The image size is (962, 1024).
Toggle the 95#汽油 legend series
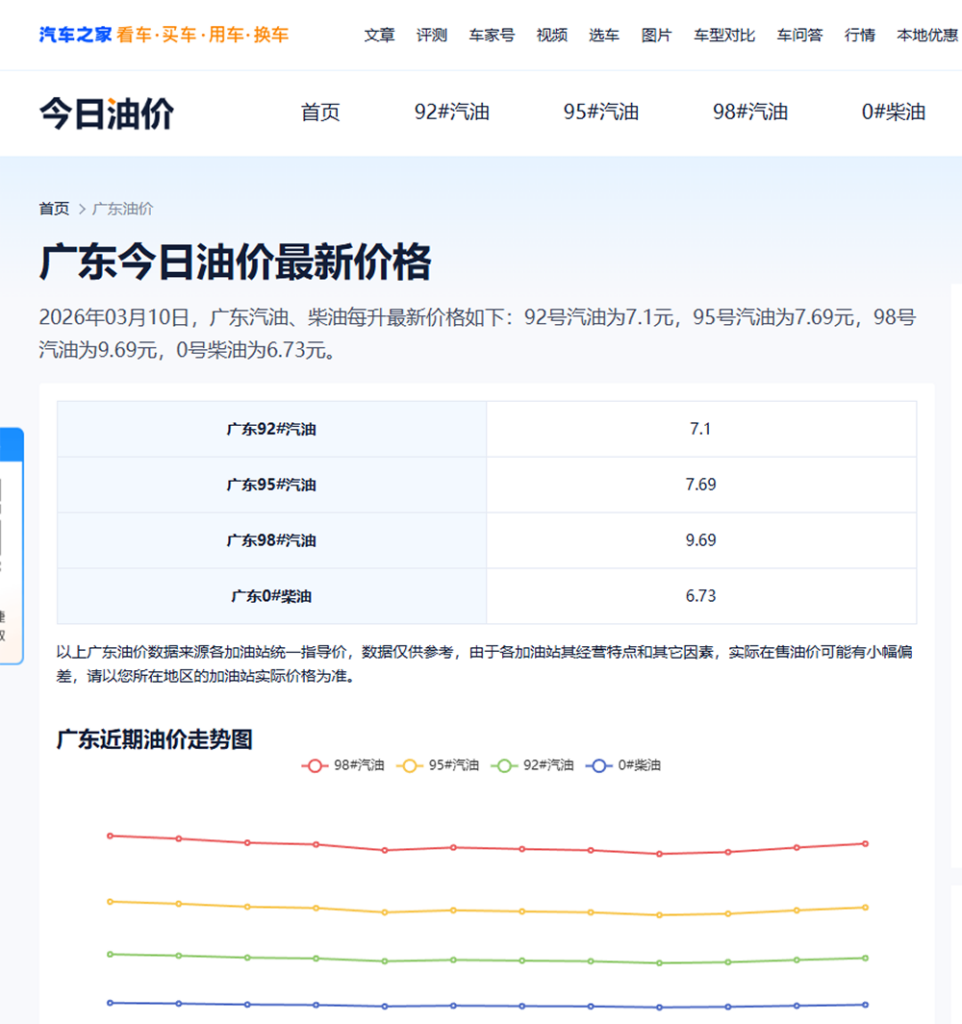[x=438, y=765]
